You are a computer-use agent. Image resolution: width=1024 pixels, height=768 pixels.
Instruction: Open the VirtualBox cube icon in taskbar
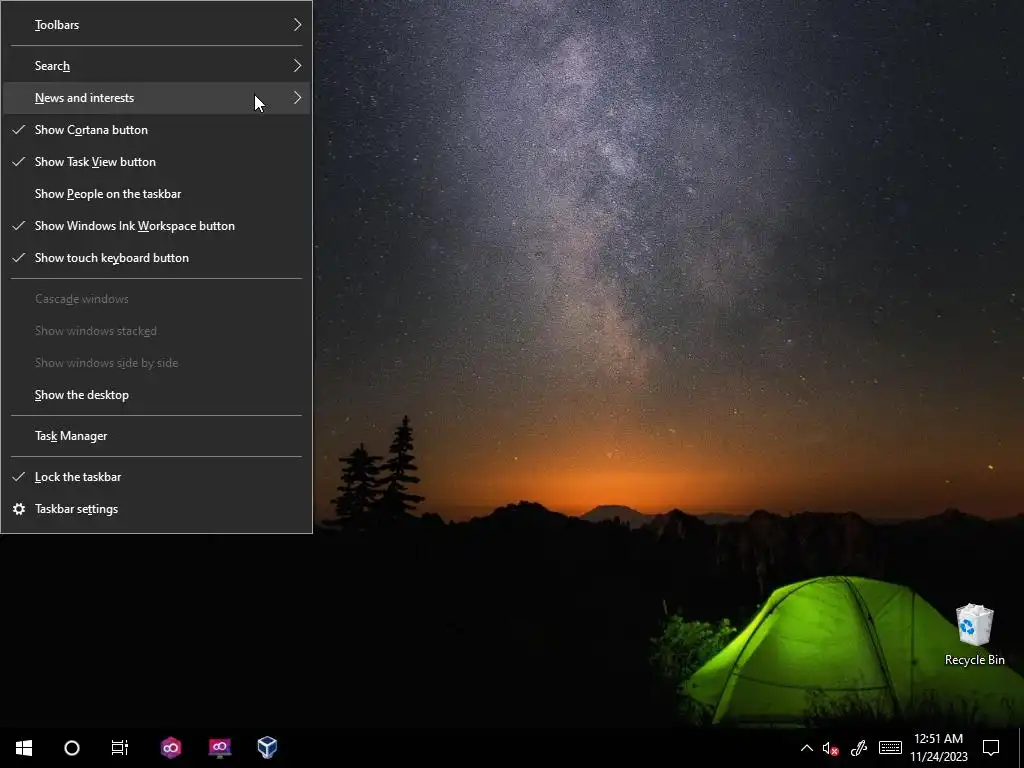267,747
